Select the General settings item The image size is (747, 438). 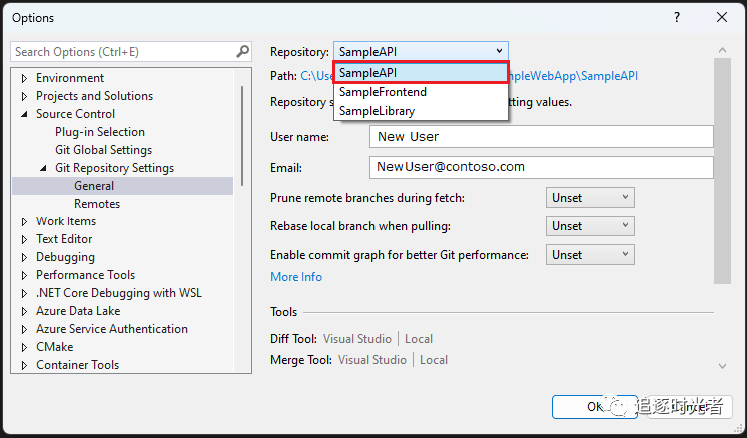tap(122, 186)
